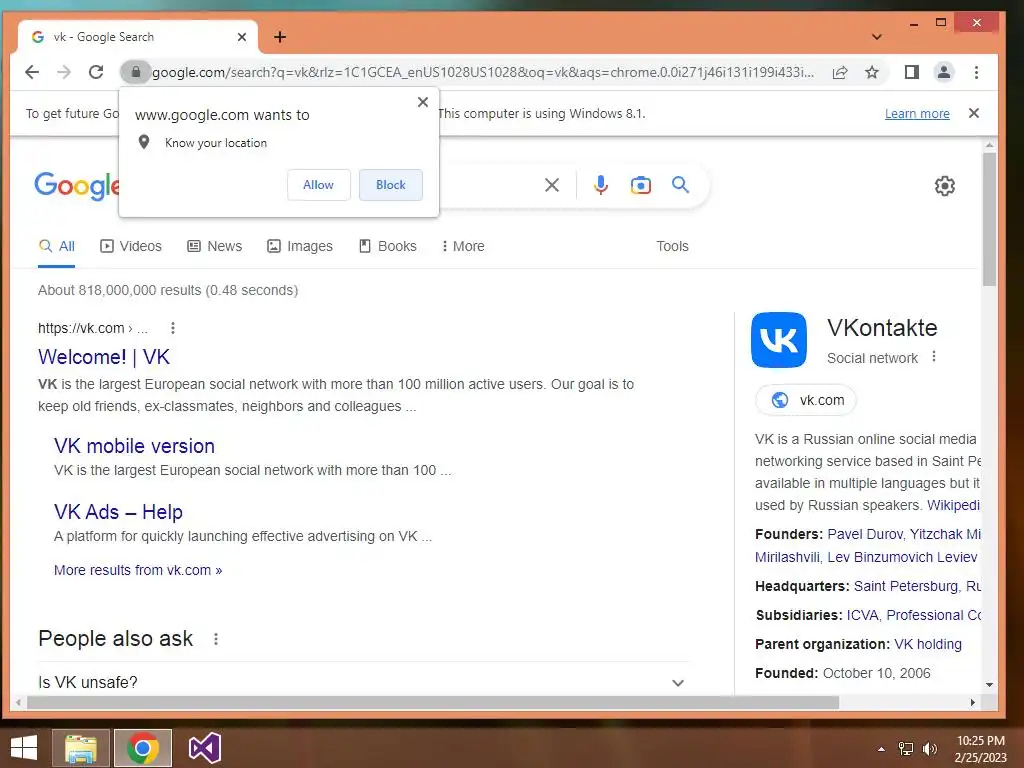Screen dimensions: 1024x768
Task: Open a new tab with the plus button
Action: [280, 37]
